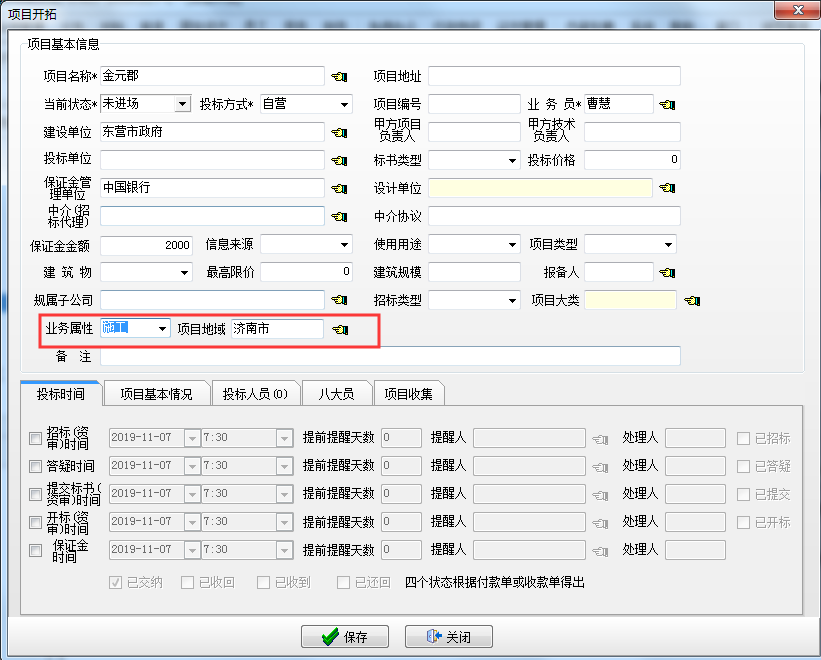Image resolution: width=821 pixels, height=660 pixels.
Task: Toggle 保证金时间 checkbox
Action: point(35,550)
